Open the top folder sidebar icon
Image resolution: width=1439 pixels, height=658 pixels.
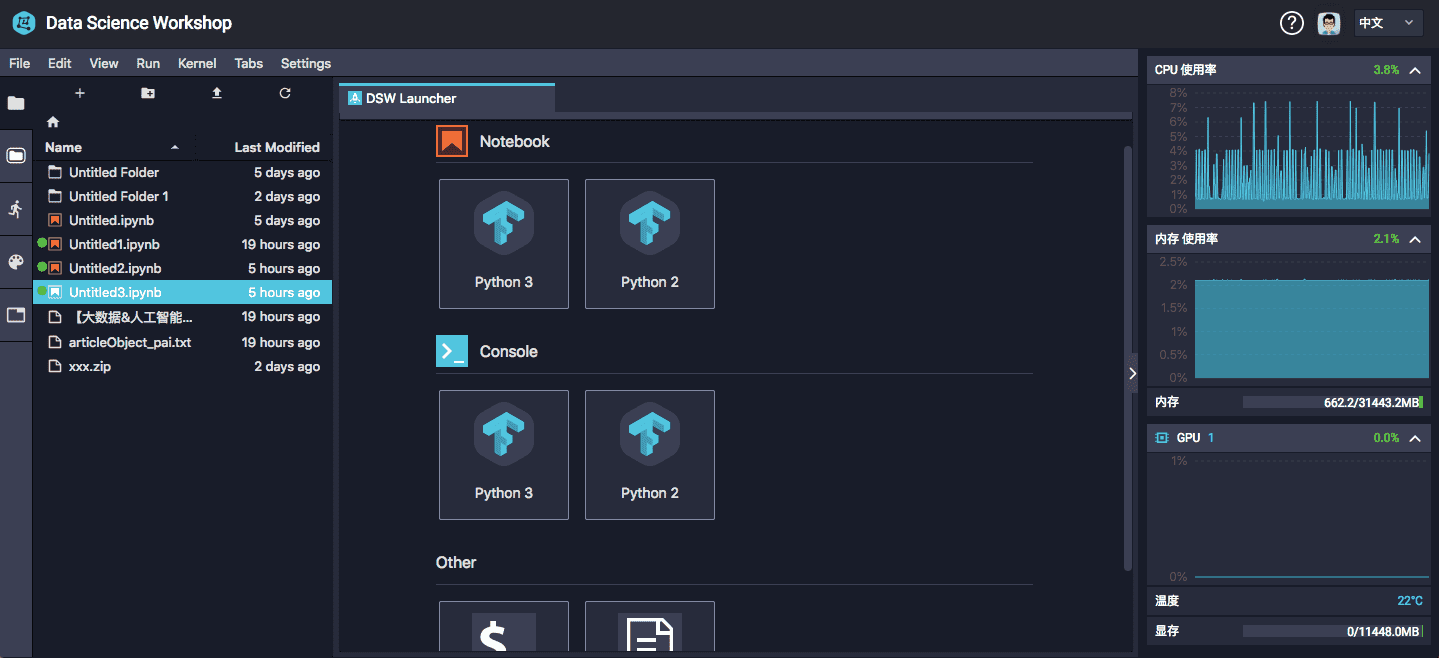coord(16,103)
